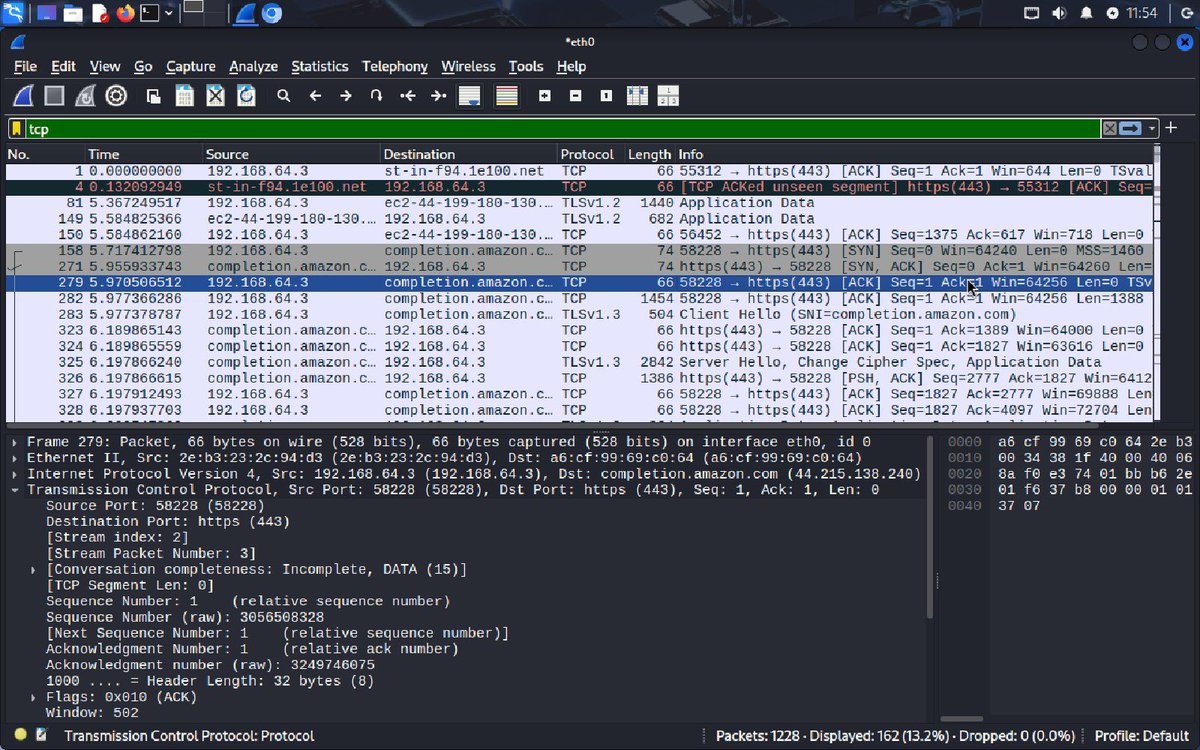The height and width of the screenshot is (750, 1200).
Task: Expand the Ethernet II tree node
Action: 15,458
